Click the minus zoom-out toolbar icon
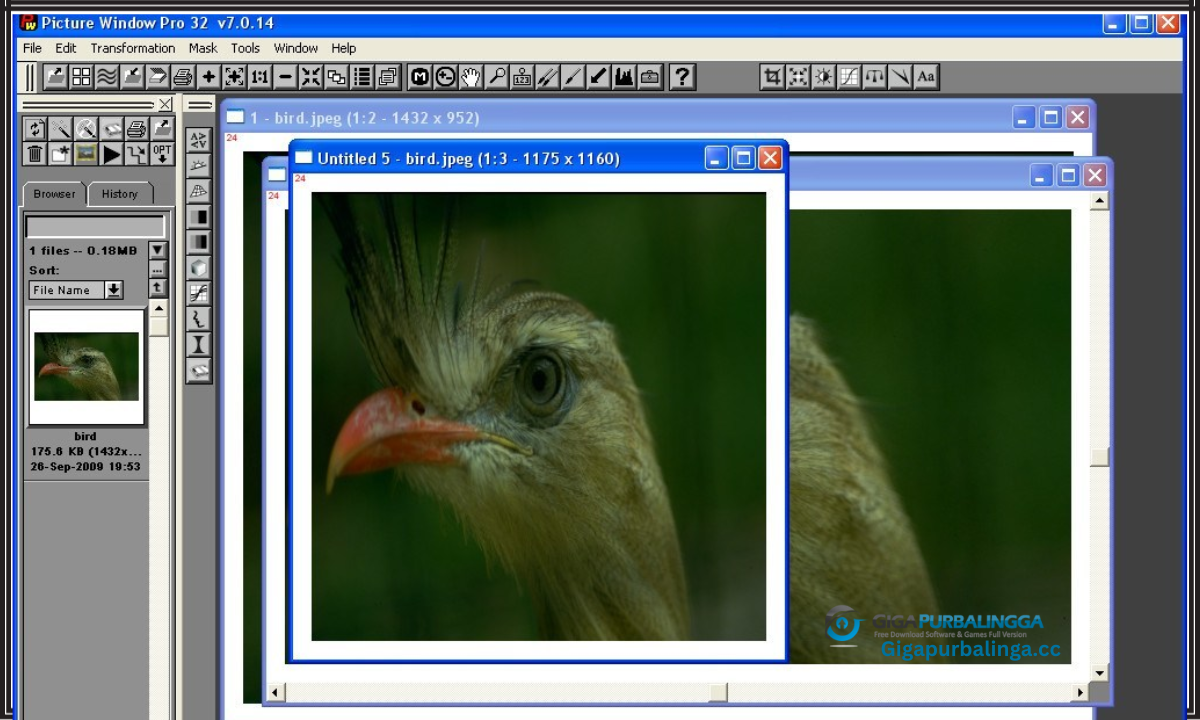The height and width of the screenshot is (720, 1200). (x=286, y=77)
